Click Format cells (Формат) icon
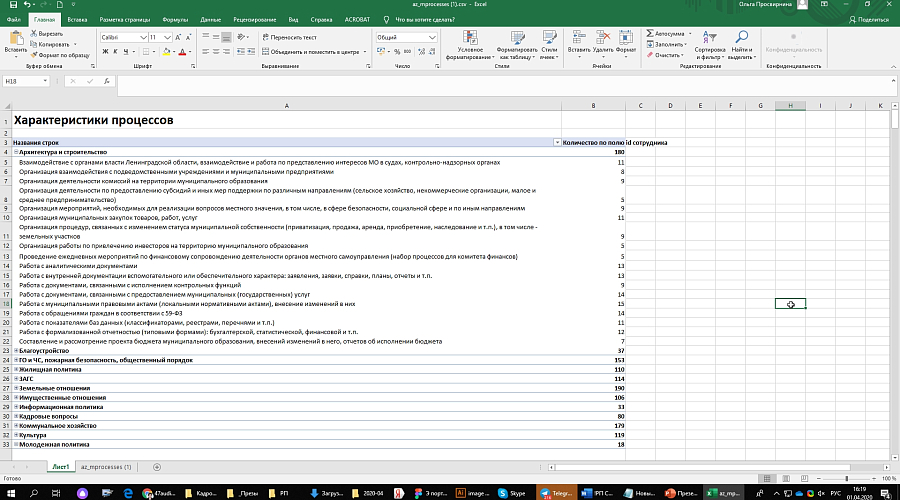900x500 pixels. coord(626,38)
